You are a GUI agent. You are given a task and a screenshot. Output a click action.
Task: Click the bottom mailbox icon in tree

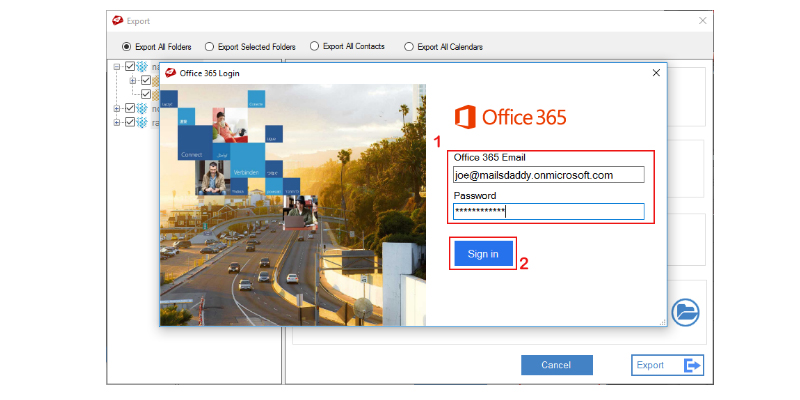142,122
